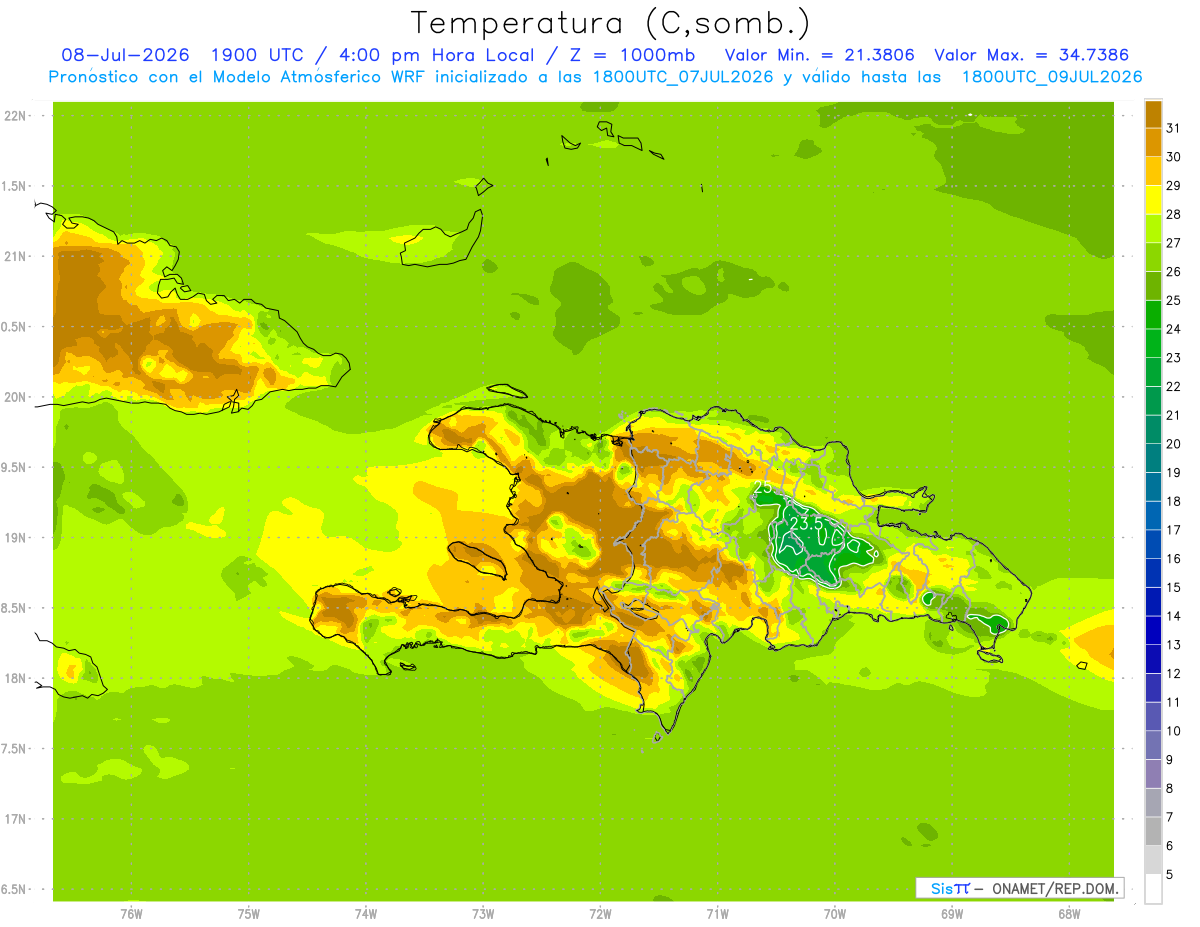Click legend value '30'

(1174, 157)
